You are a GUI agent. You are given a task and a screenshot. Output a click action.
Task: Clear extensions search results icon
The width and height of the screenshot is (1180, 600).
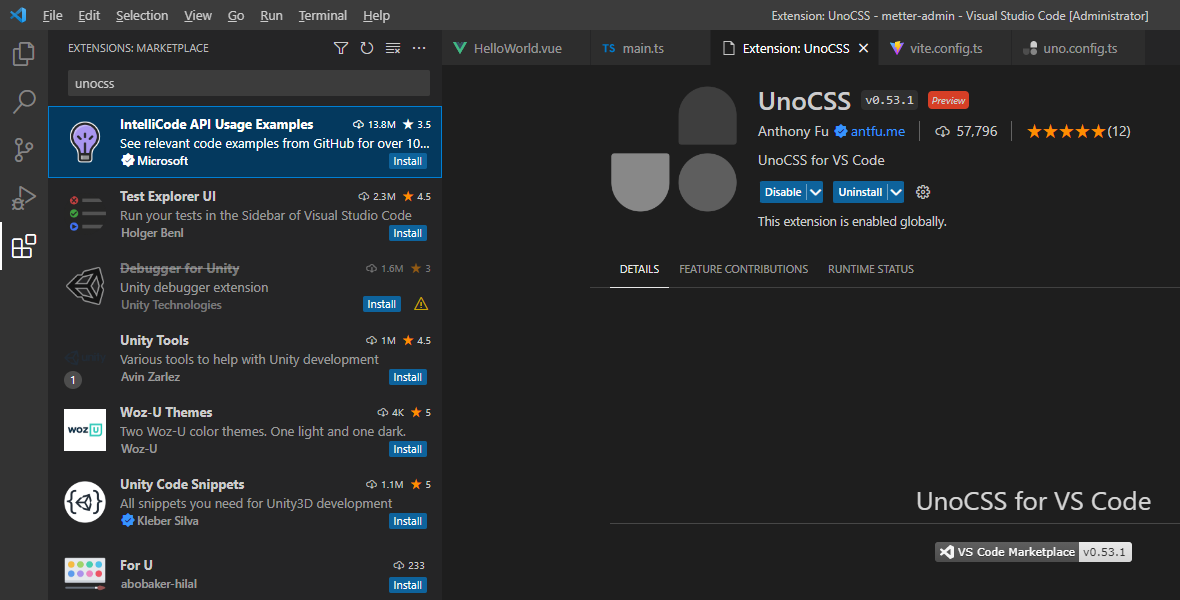393,48
